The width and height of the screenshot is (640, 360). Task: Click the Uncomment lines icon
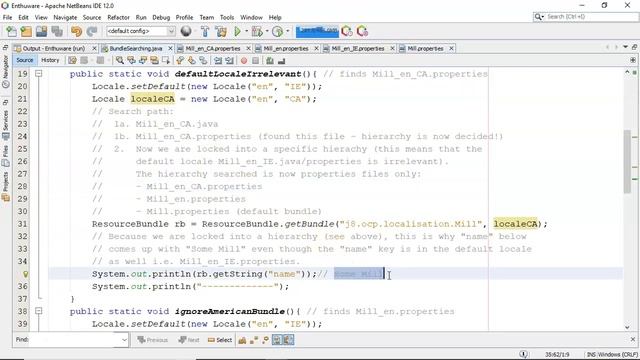point(281,60)
